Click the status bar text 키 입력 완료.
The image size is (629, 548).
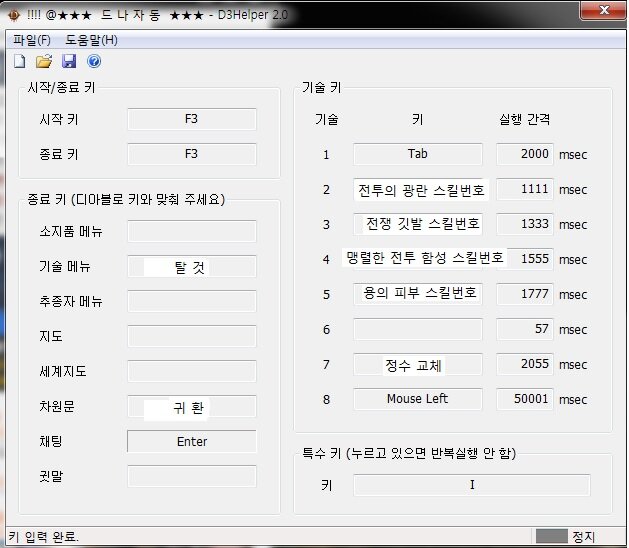click(x=44, y=536)
